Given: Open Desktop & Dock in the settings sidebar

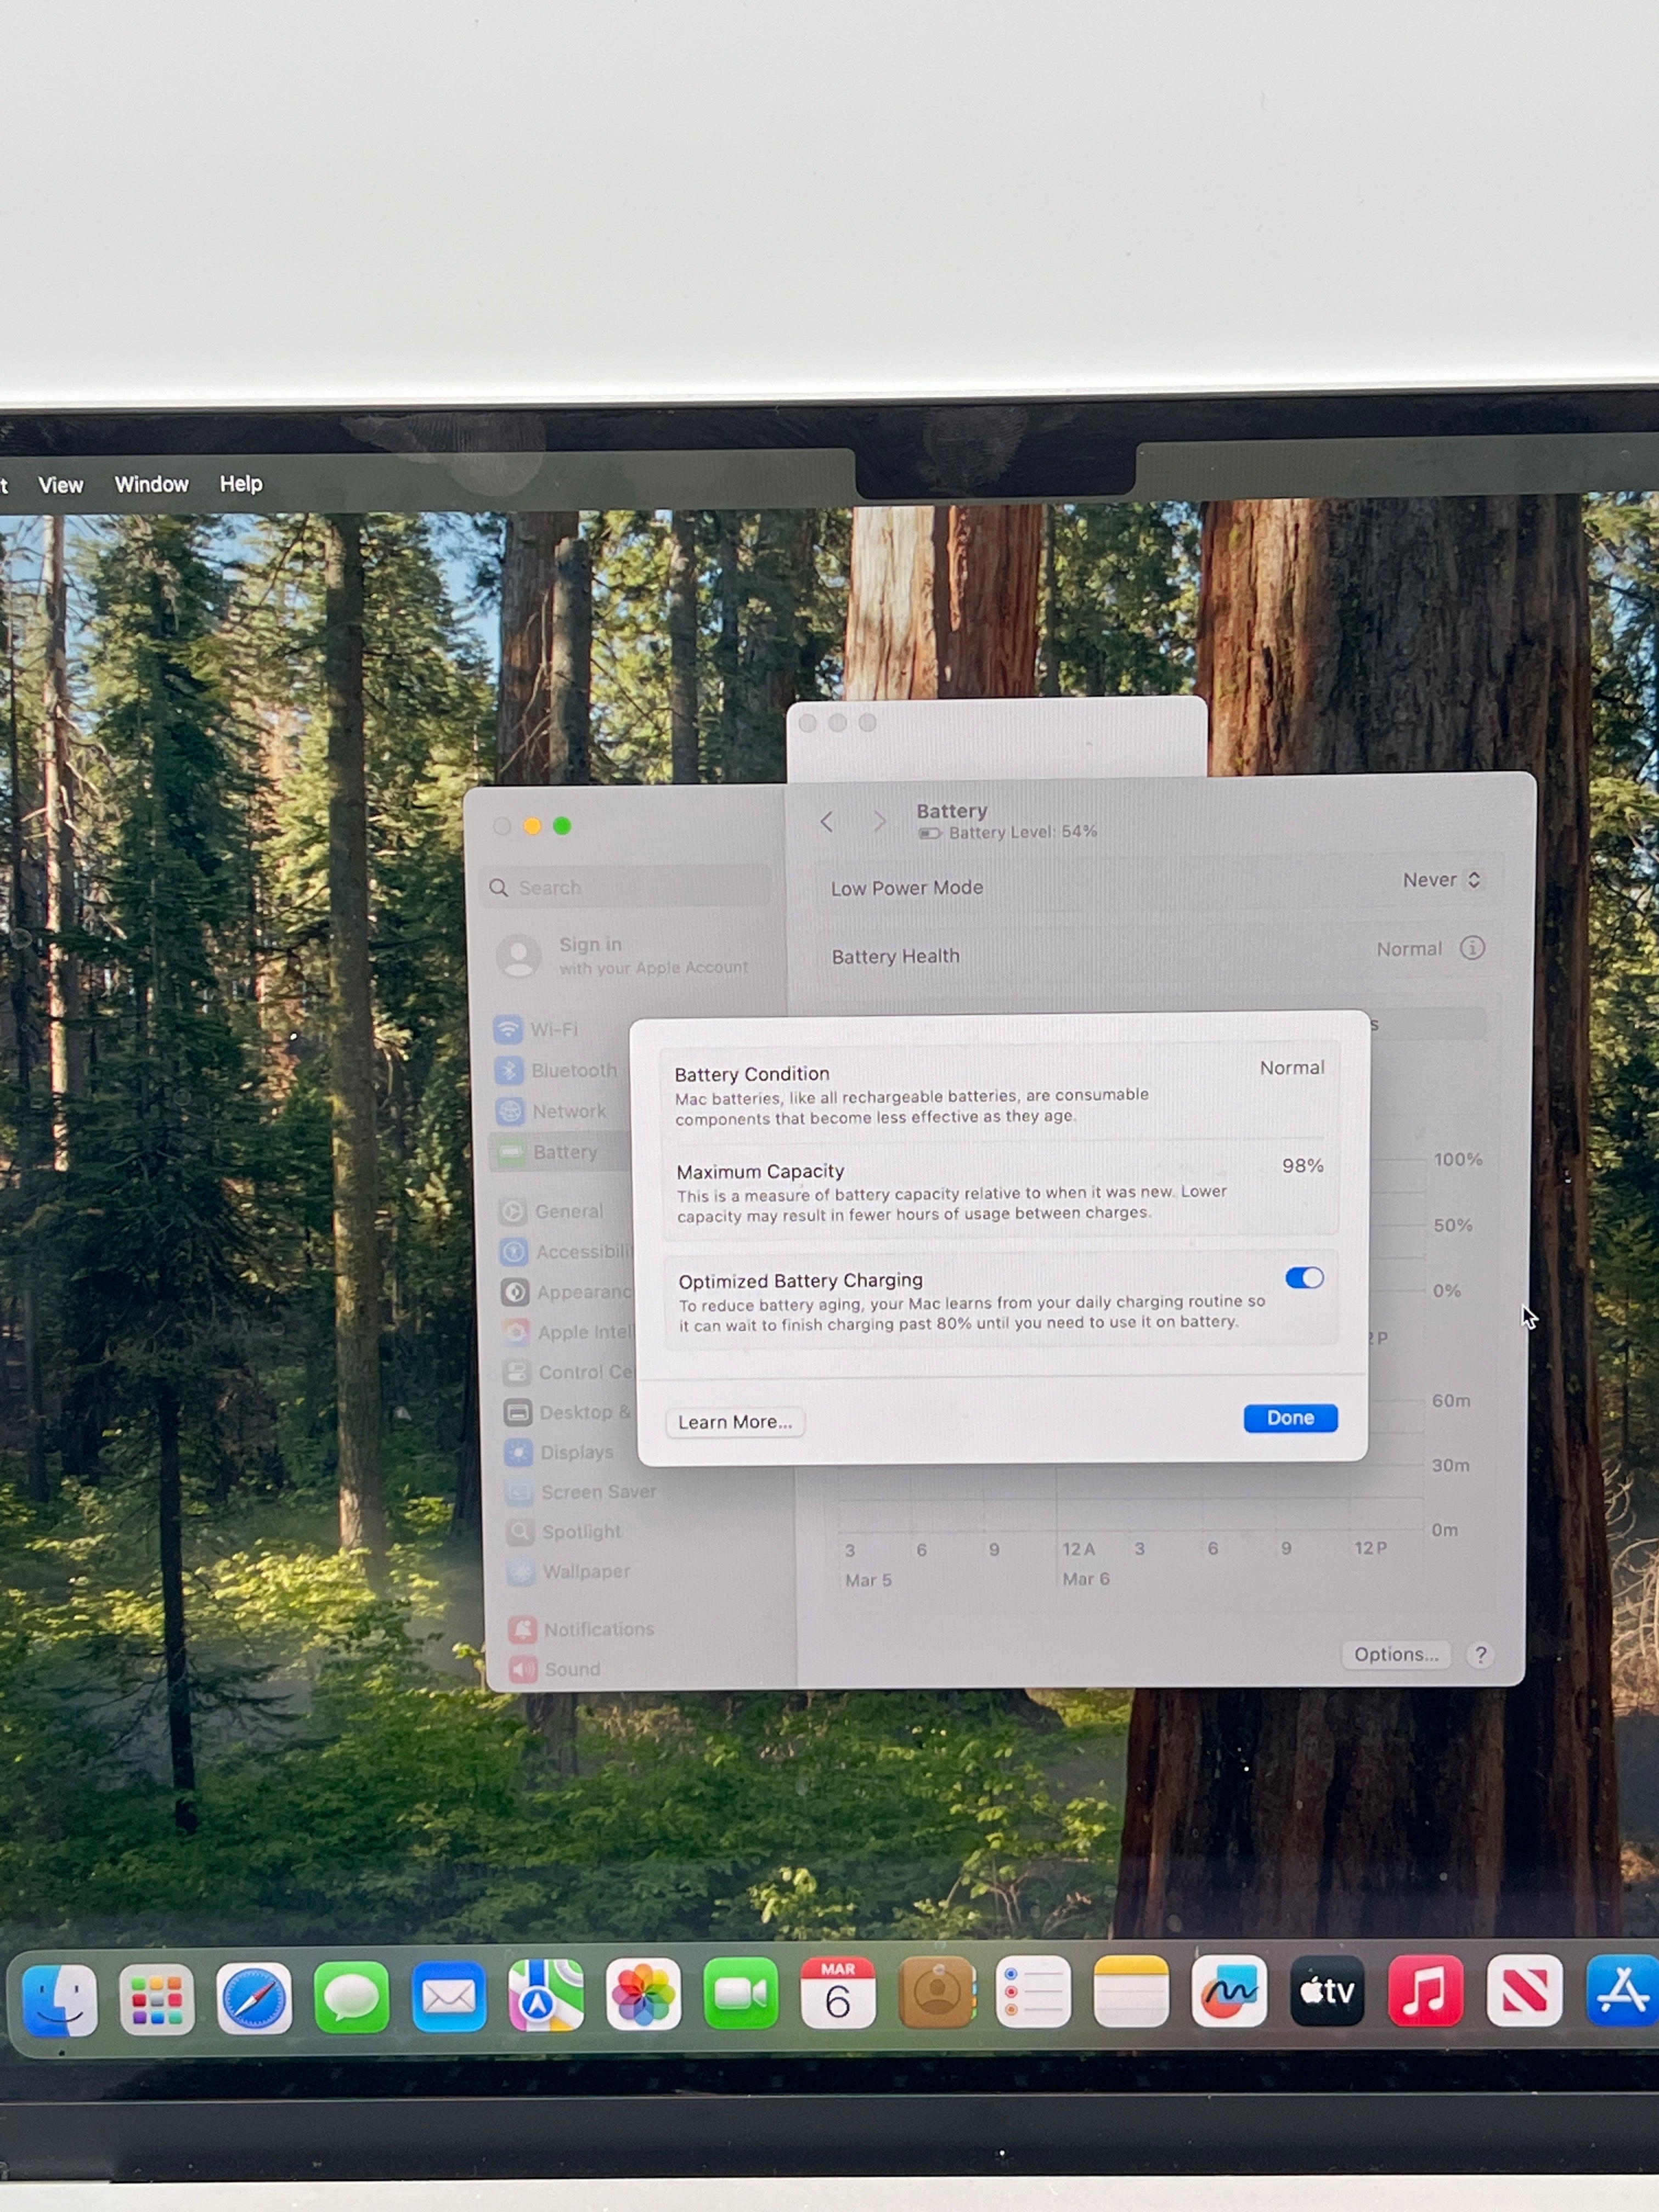Looking at the screenshot, I should (x=568, y=1412).
